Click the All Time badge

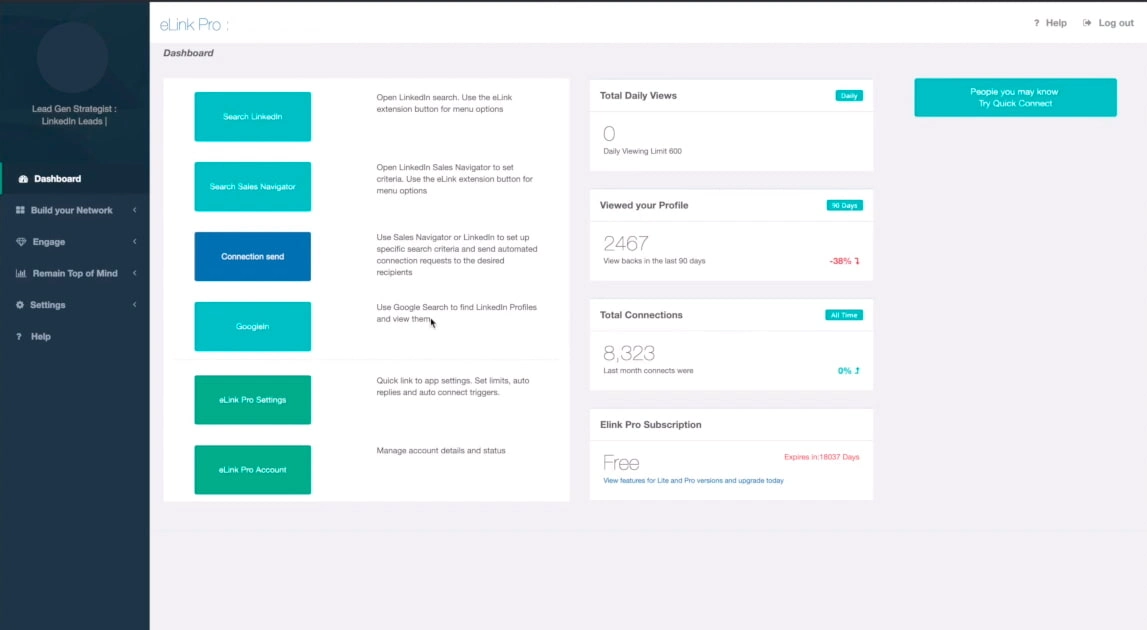(843, 315)
